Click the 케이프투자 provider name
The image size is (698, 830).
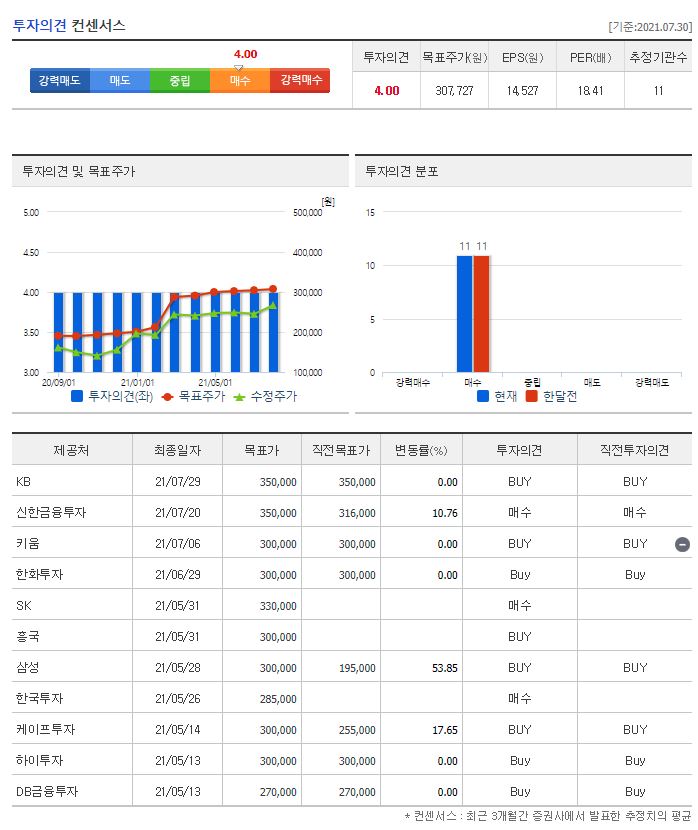(46, 729)
